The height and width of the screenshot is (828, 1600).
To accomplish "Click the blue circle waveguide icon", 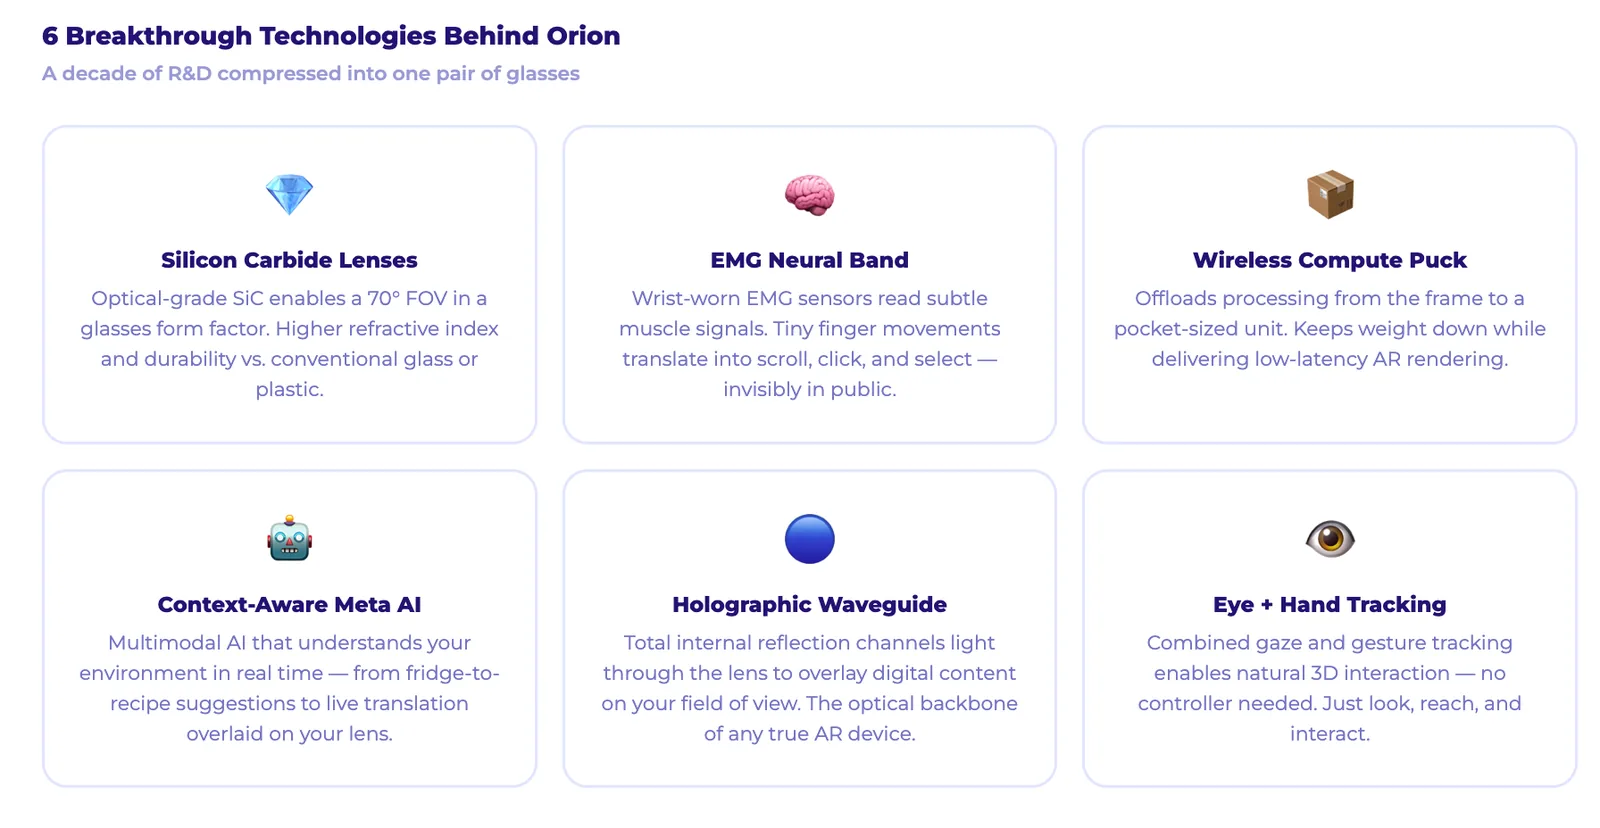I will [809, 539].
